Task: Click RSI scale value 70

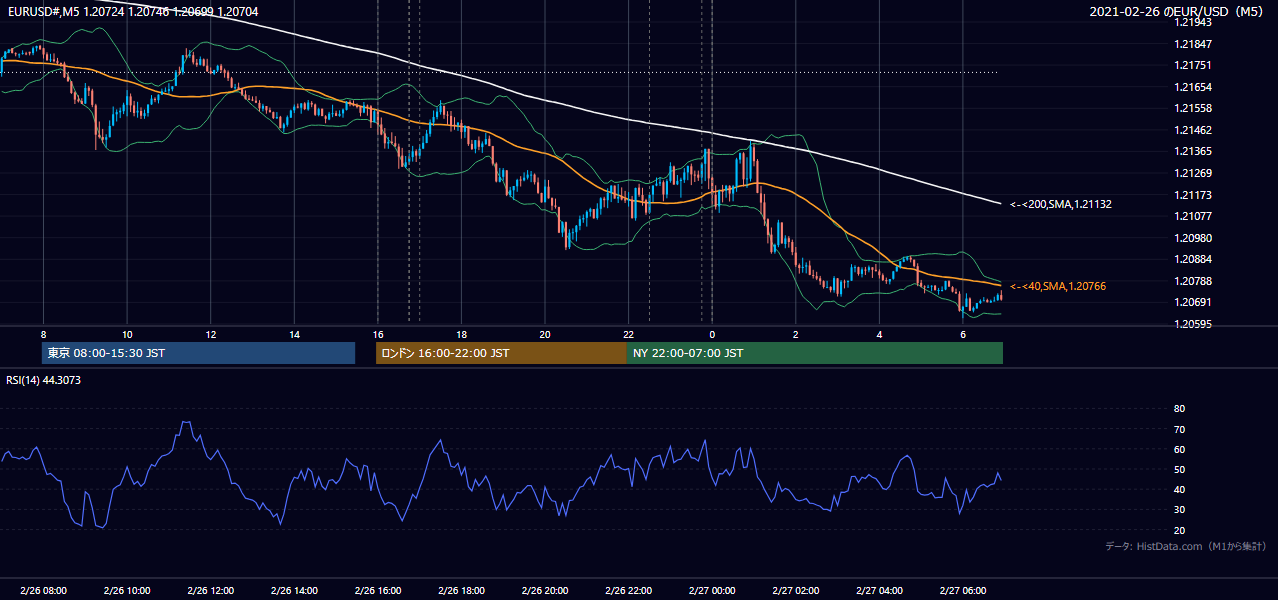Action: click(1179, 429)
